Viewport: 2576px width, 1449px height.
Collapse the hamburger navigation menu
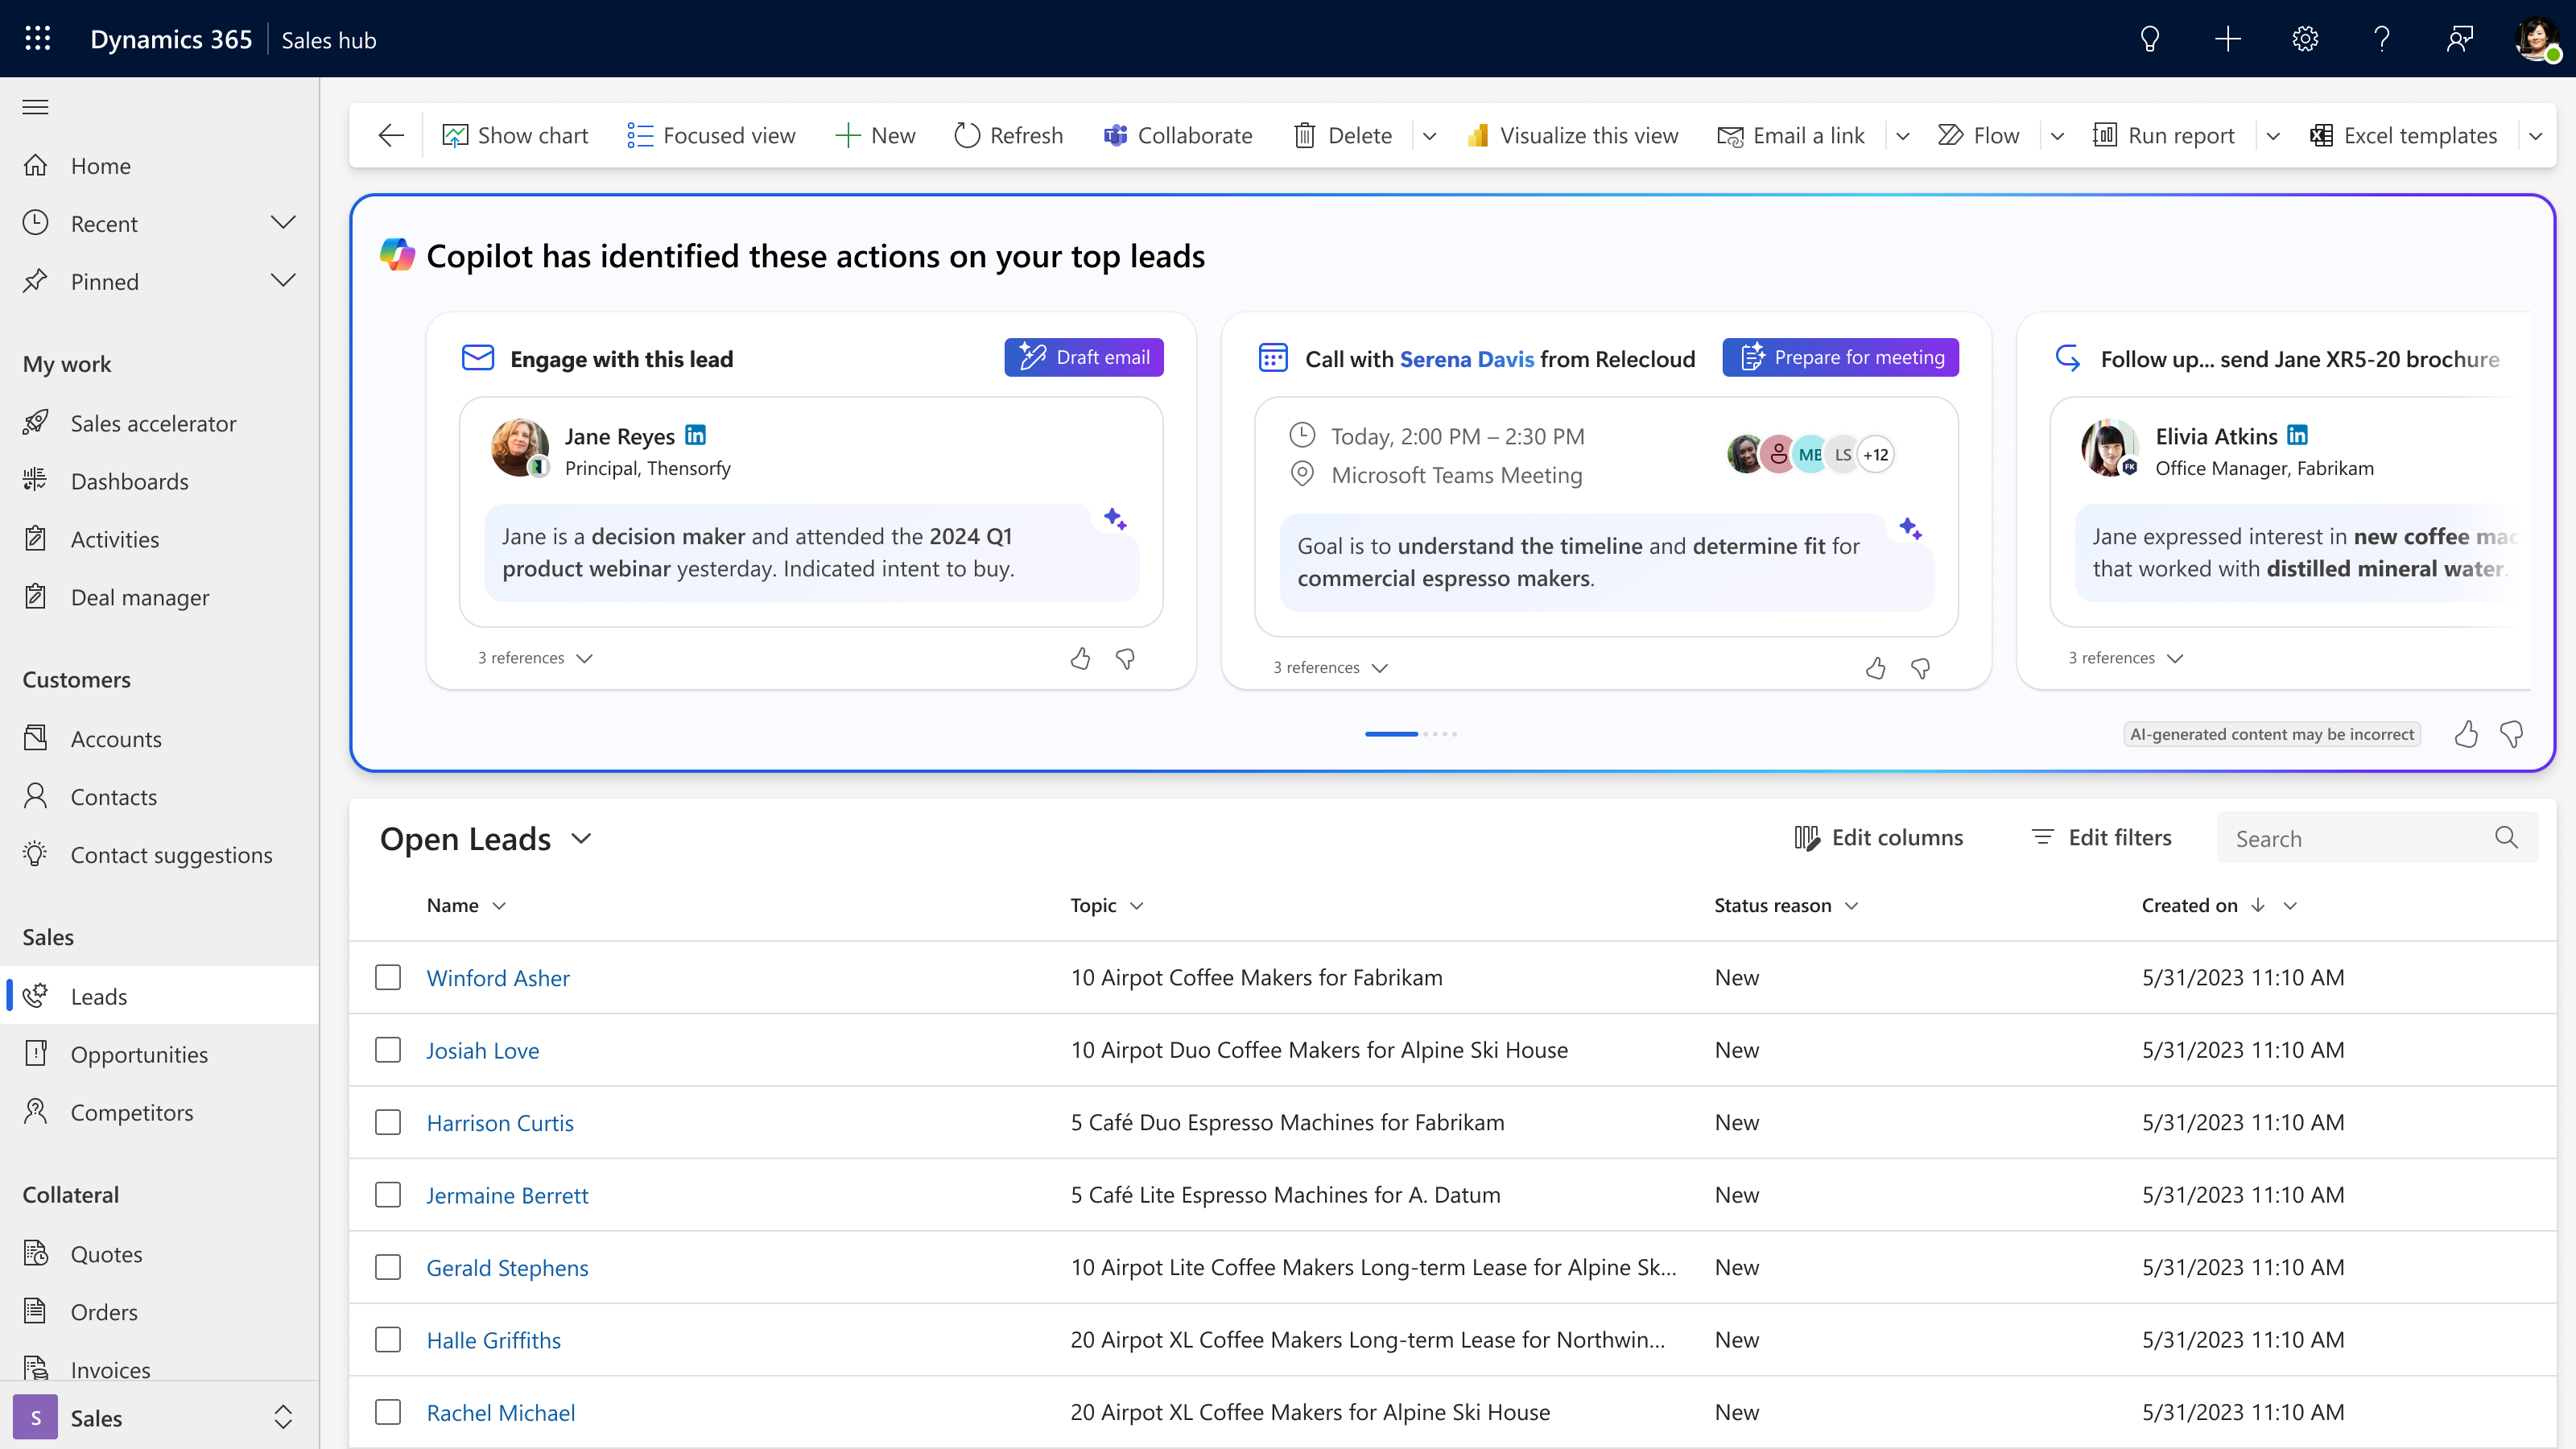(35, 107)
